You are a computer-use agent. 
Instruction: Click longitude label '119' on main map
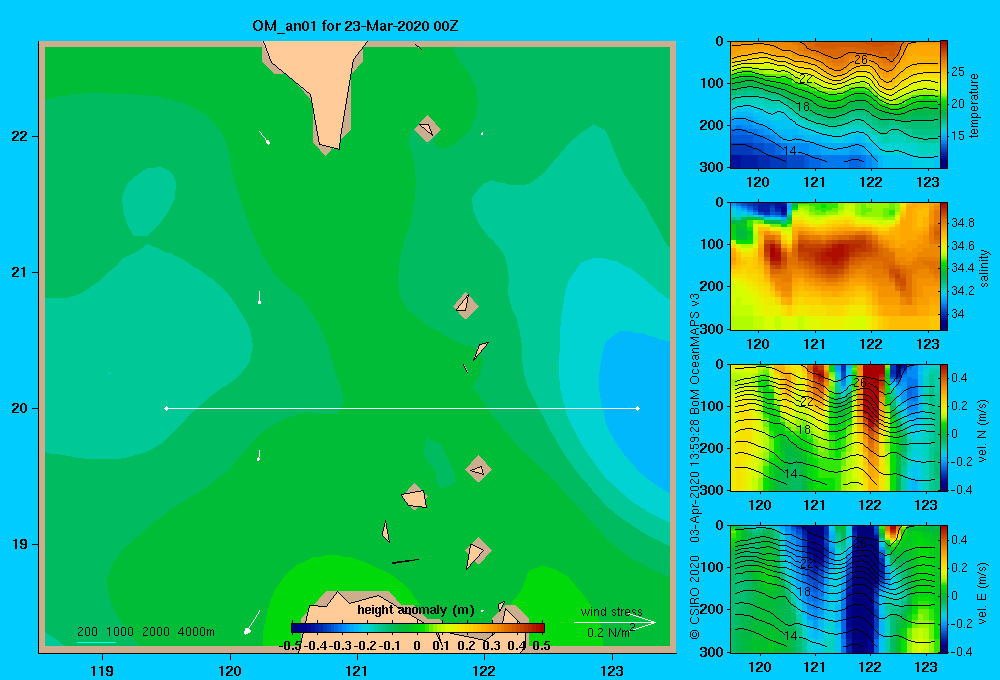pos(102,670)
